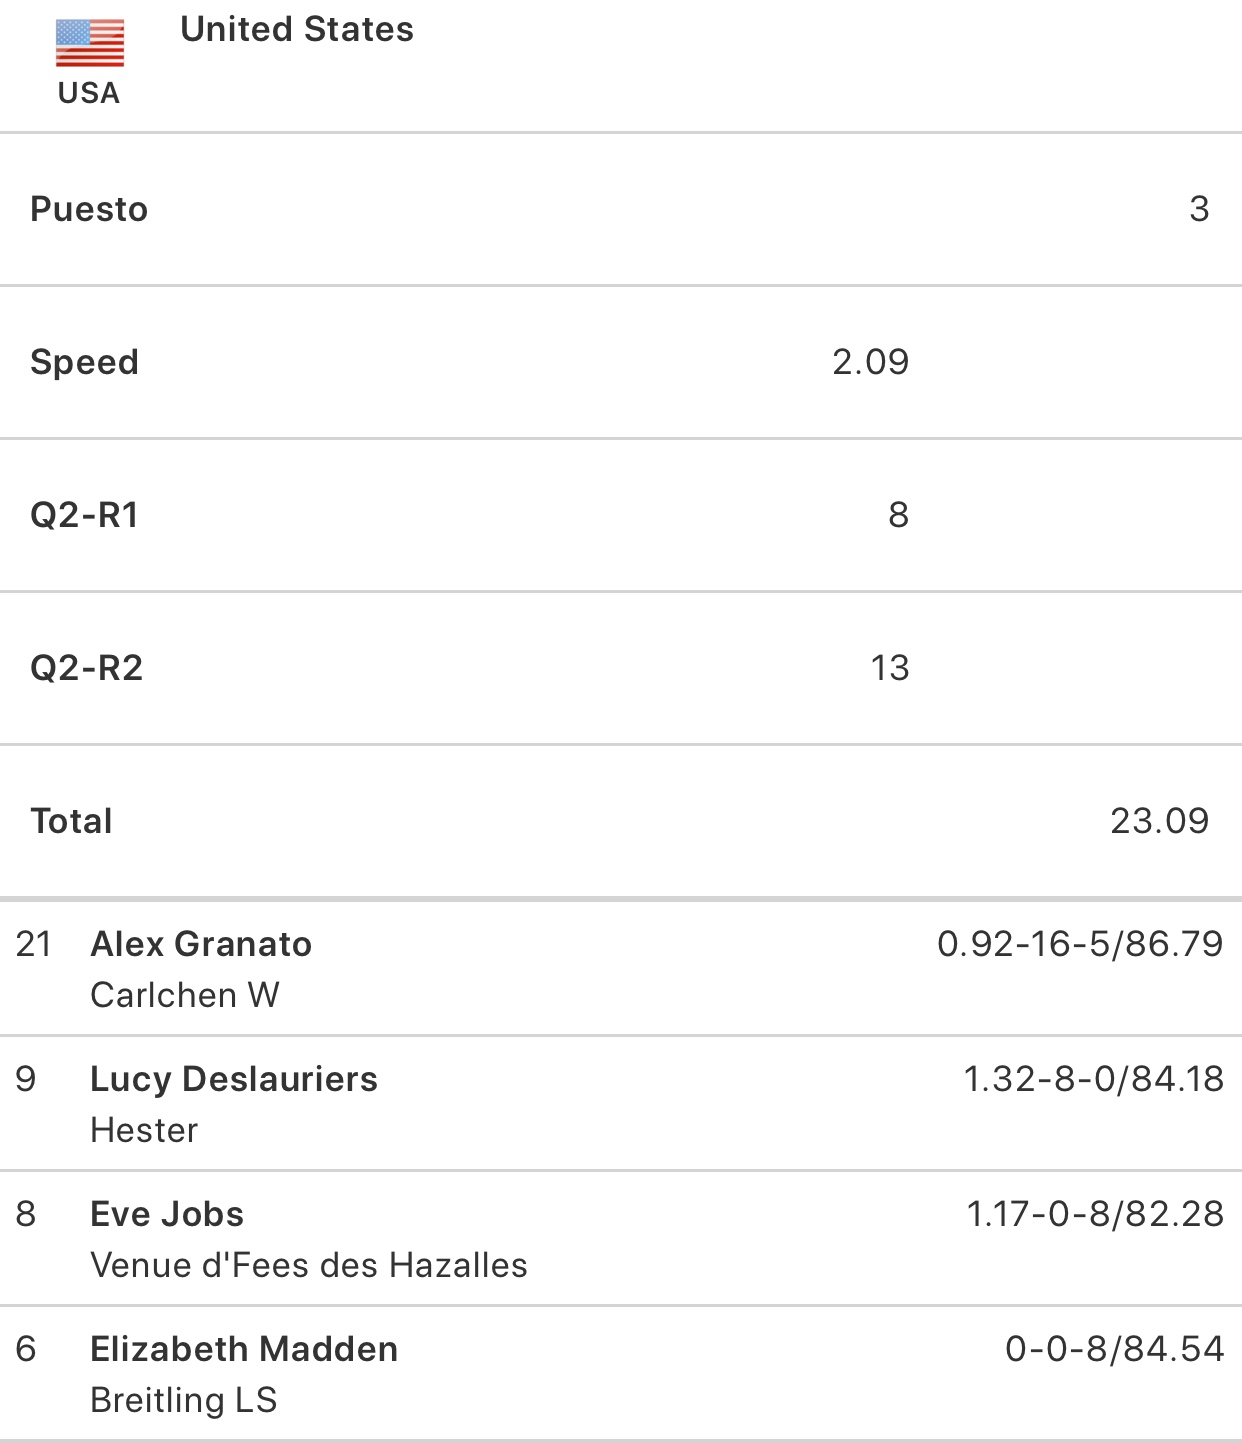Click Lucy Deslauriers' score 1.32-8-0/84.18
Viewport: 1242px width, 1443px height.
pyautogui.click(x=1093, y=1079)
